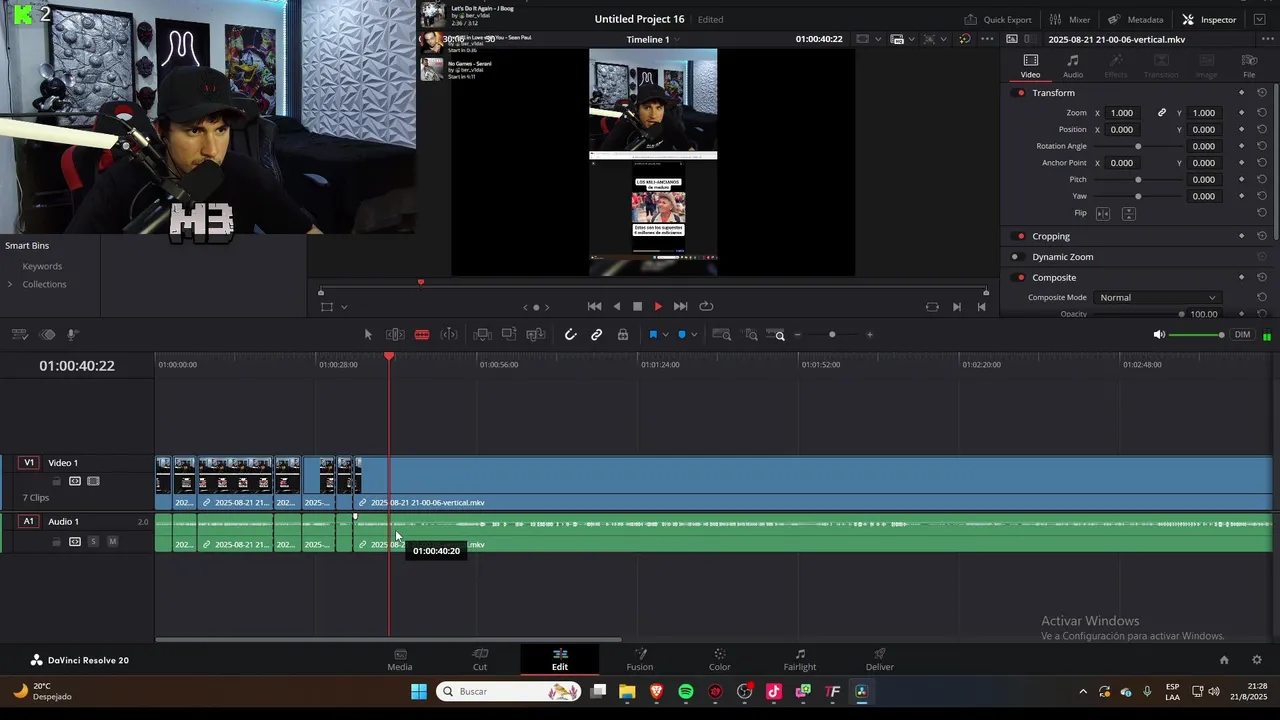Viewport: 1280px width, 720px height.
Task: Toggle timeline Snapping magnet icon
Action: [x=570, y=335]
